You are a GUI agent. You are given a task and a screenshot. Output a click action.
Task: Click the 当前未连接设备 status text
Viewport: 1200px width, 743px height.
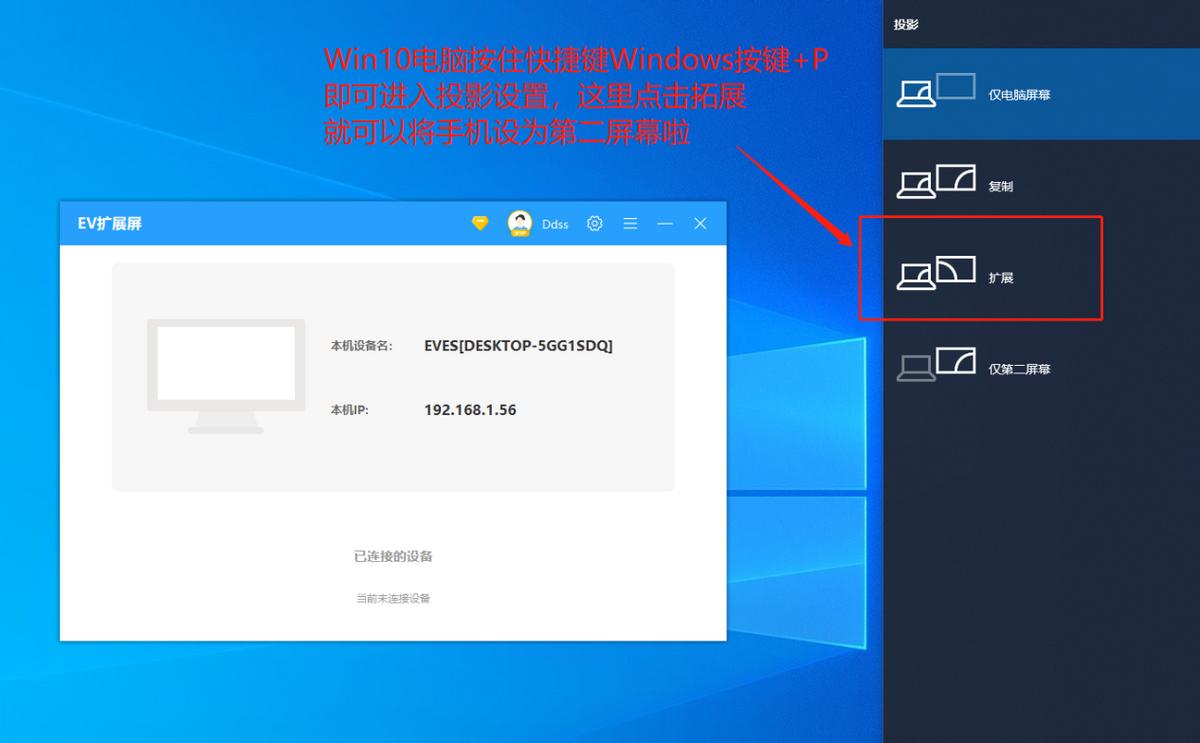[393, 599]
